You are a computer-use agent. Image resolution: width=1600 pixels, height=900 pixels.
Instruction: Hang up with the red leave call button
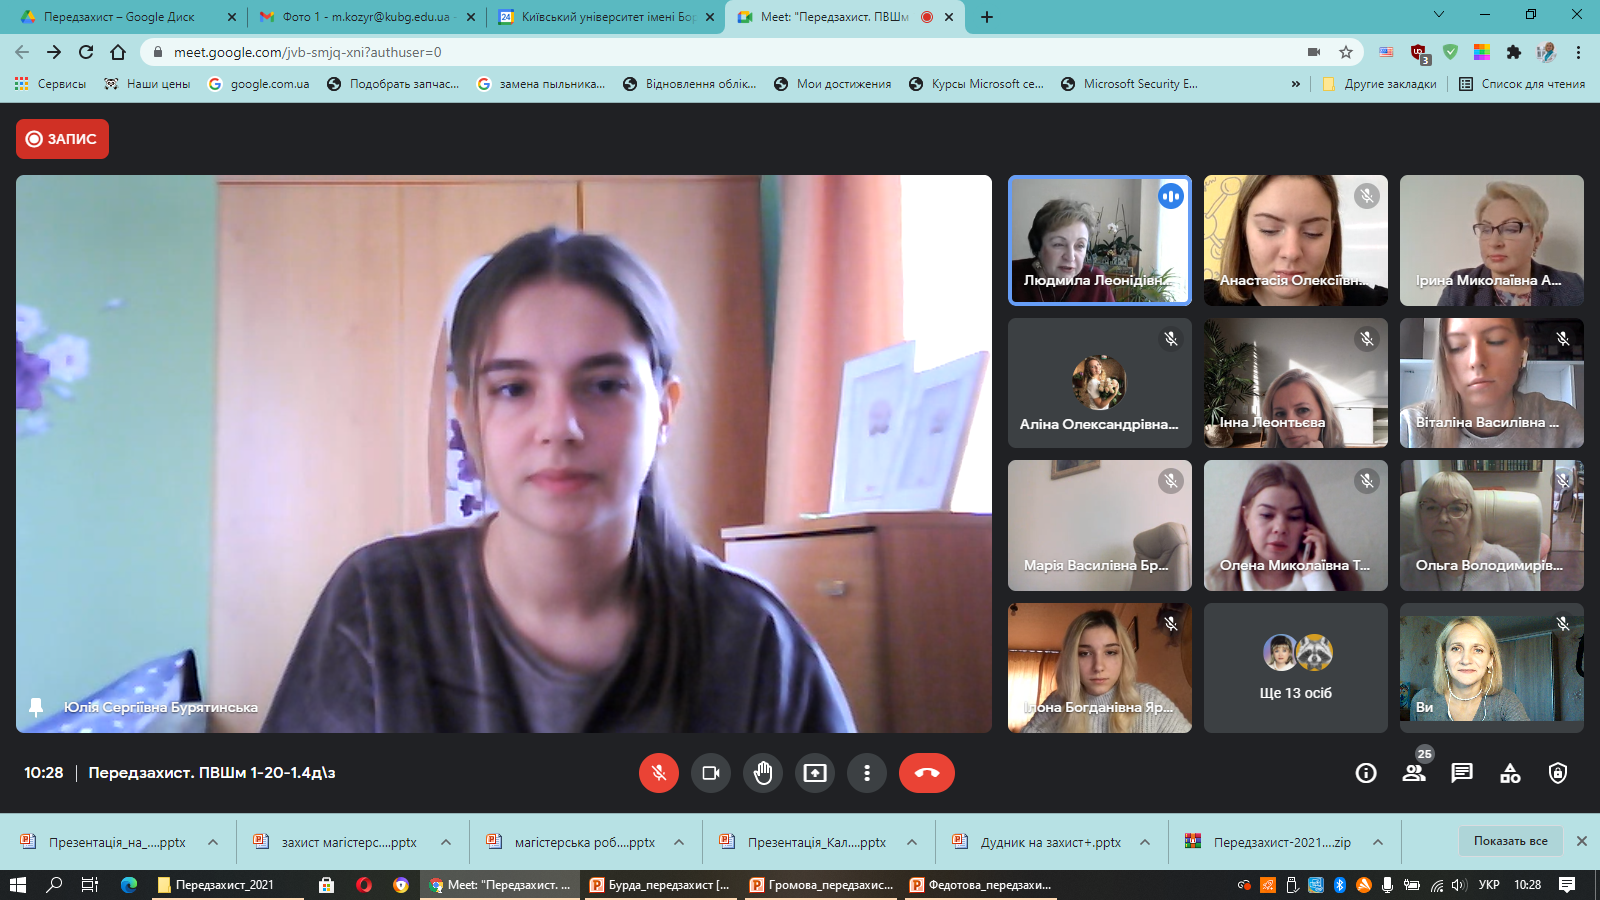tap(926, 773)
